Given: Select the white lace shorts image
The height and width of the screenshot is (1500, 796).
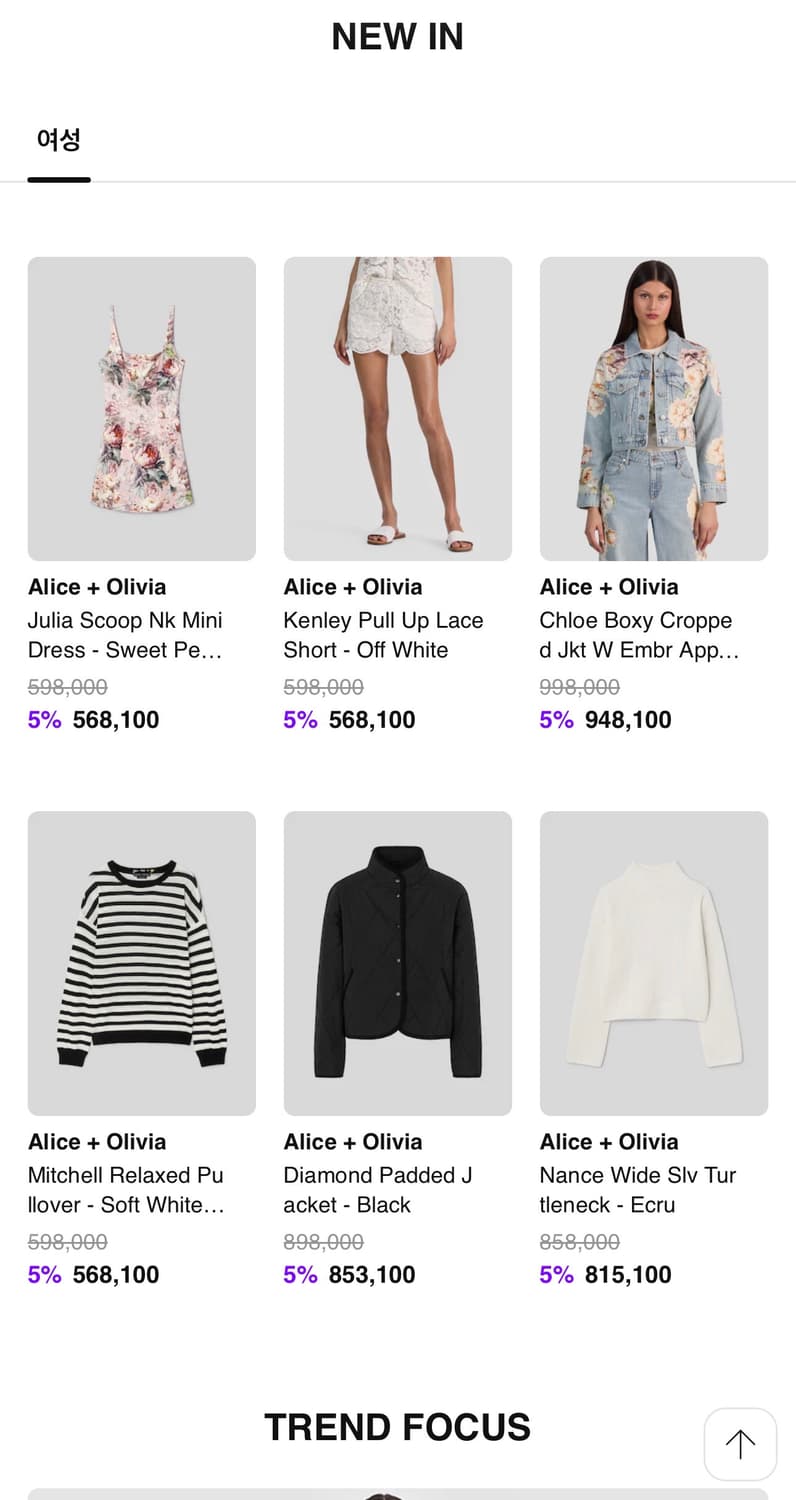Looking at the screenshot, I should (397, 407).
